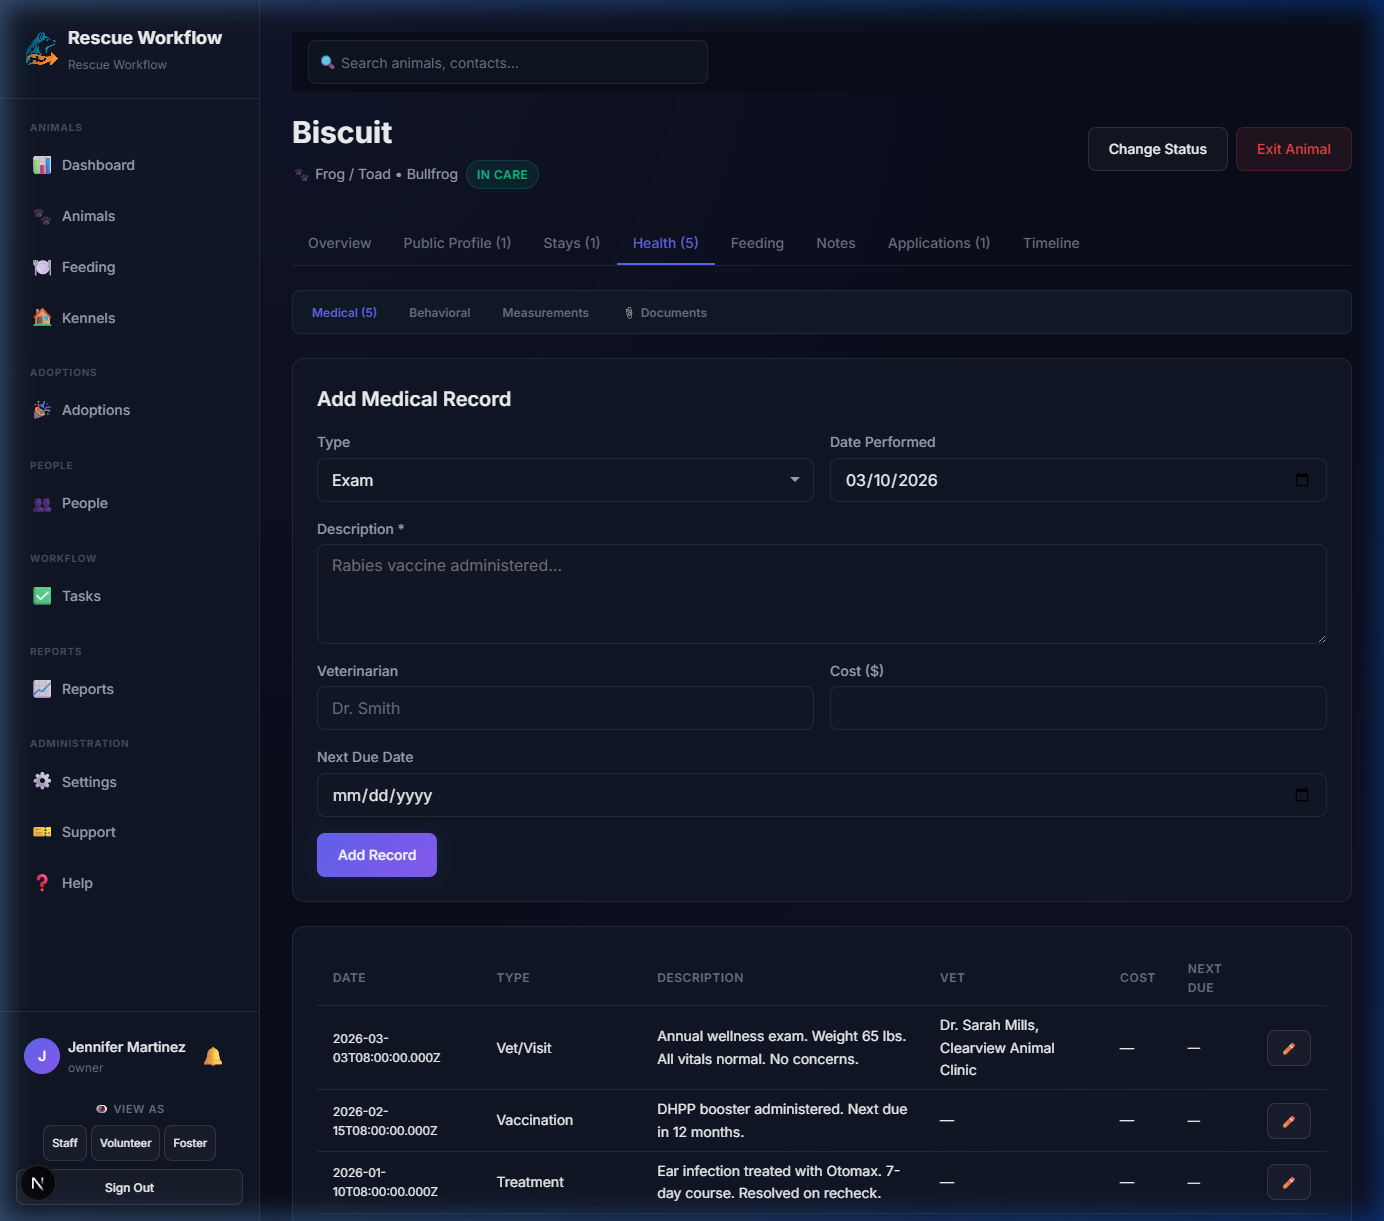Edit the Treatment record pencil icon
Image resolution: width=1384 pixels, height=1221 pixels.
[1288, 1182]
